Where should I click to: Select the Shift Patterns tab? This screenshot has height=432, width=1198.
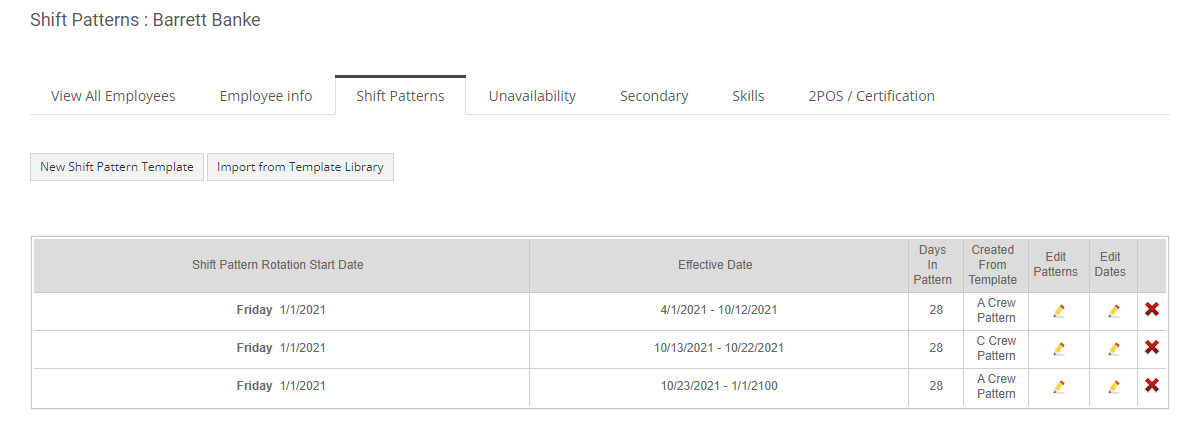(x=400, y=96)
